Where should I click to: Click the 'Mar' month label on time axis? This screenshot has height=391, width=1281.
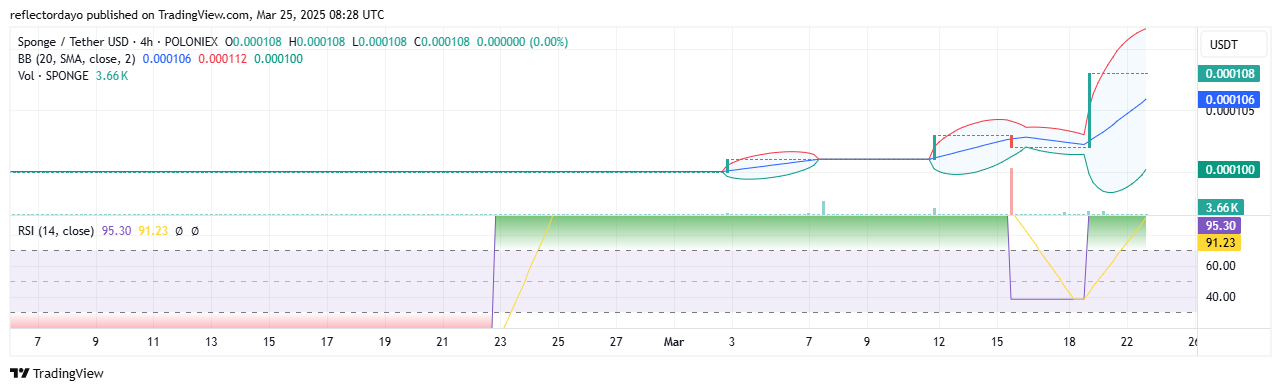tap(674, 342)
